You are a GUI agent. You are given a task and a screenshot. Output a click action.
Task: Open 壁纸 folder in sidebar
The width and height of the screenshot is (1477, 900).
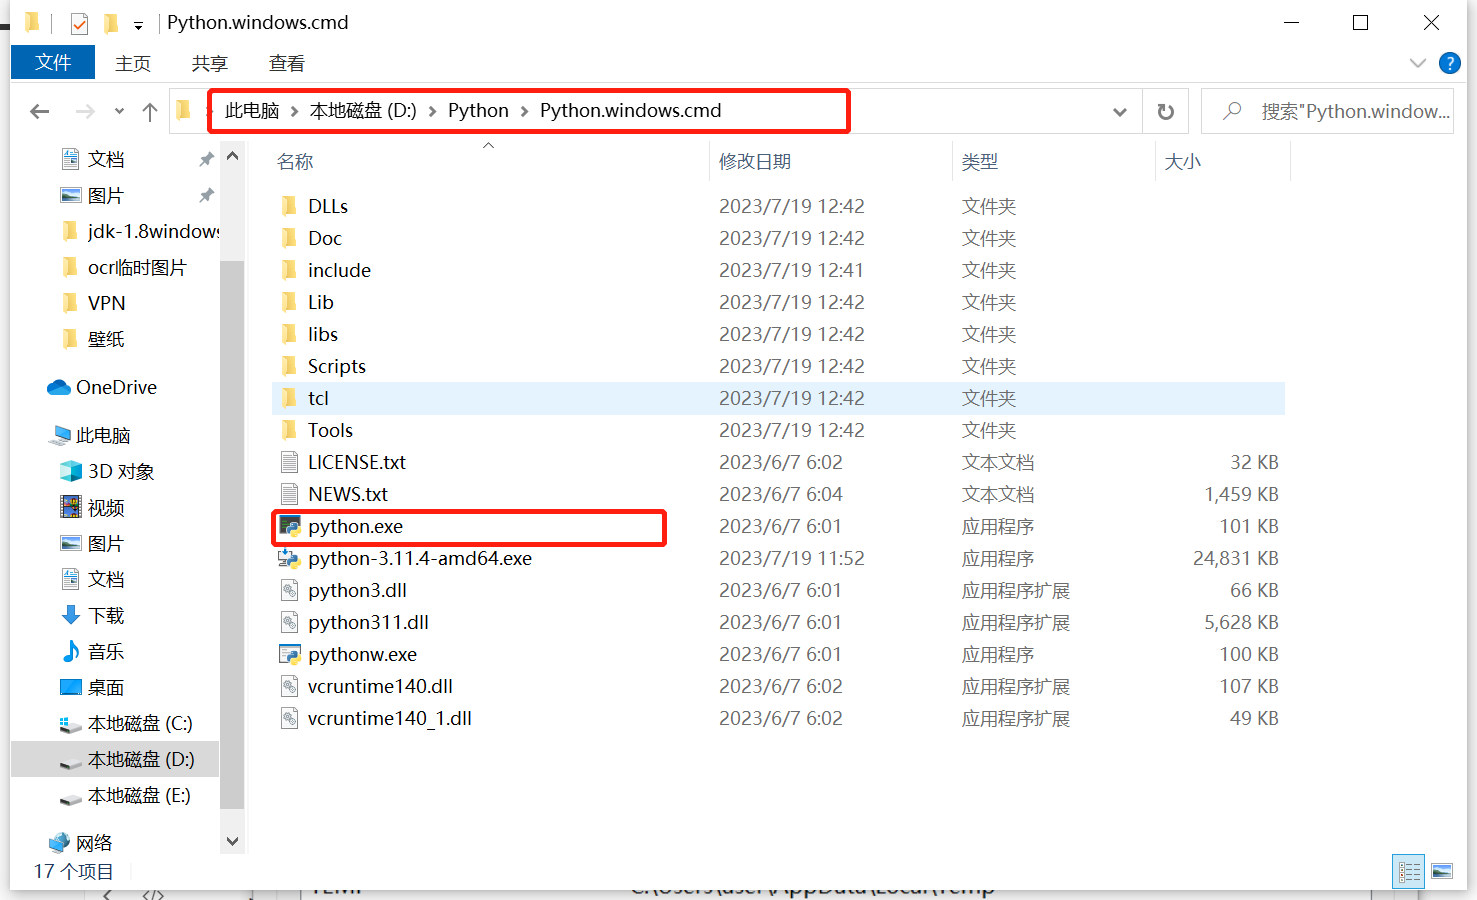(x=106, y=339)
